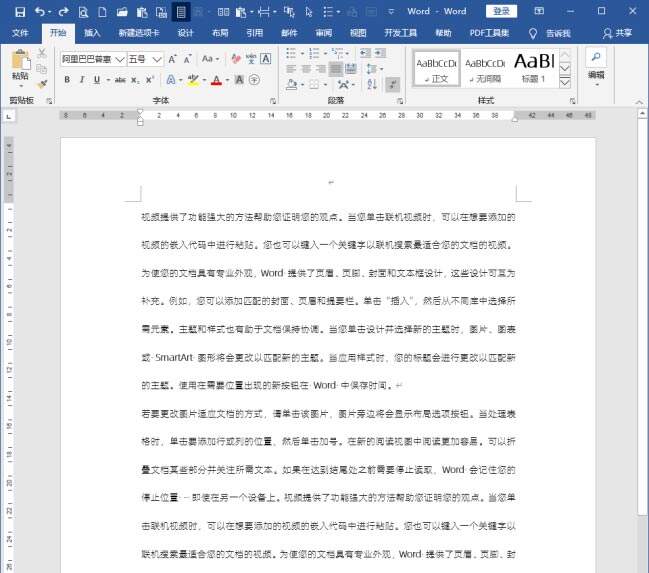
Task: Create a new blank document
Action: point(102,12)
